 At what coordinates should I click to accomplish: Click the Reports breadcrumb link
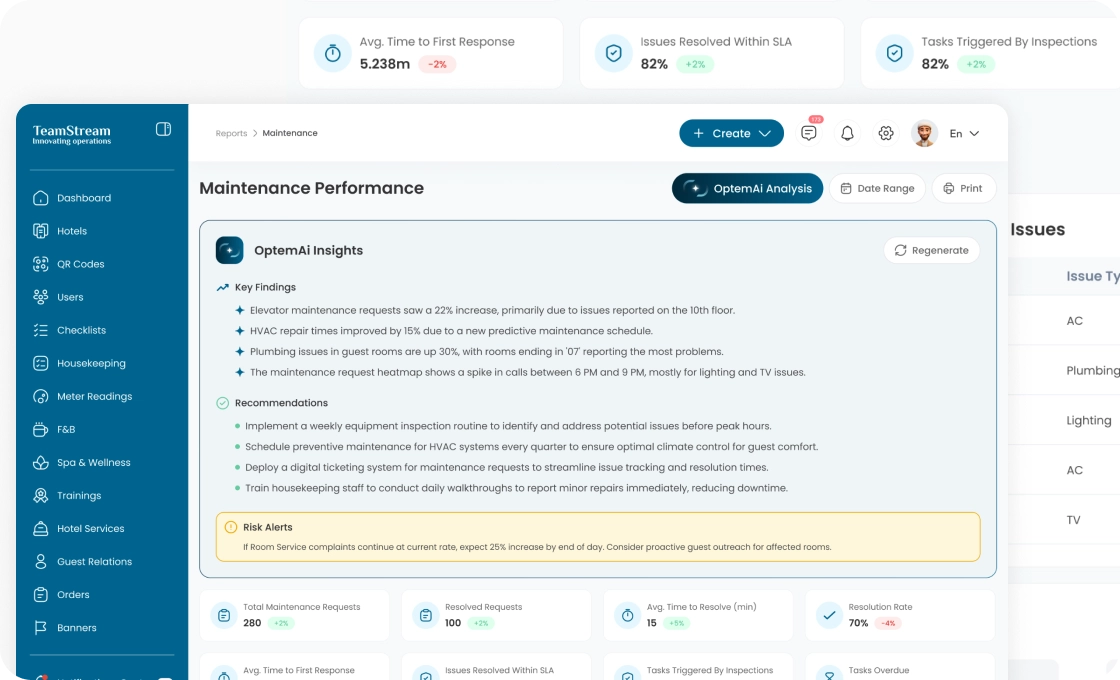231,133
